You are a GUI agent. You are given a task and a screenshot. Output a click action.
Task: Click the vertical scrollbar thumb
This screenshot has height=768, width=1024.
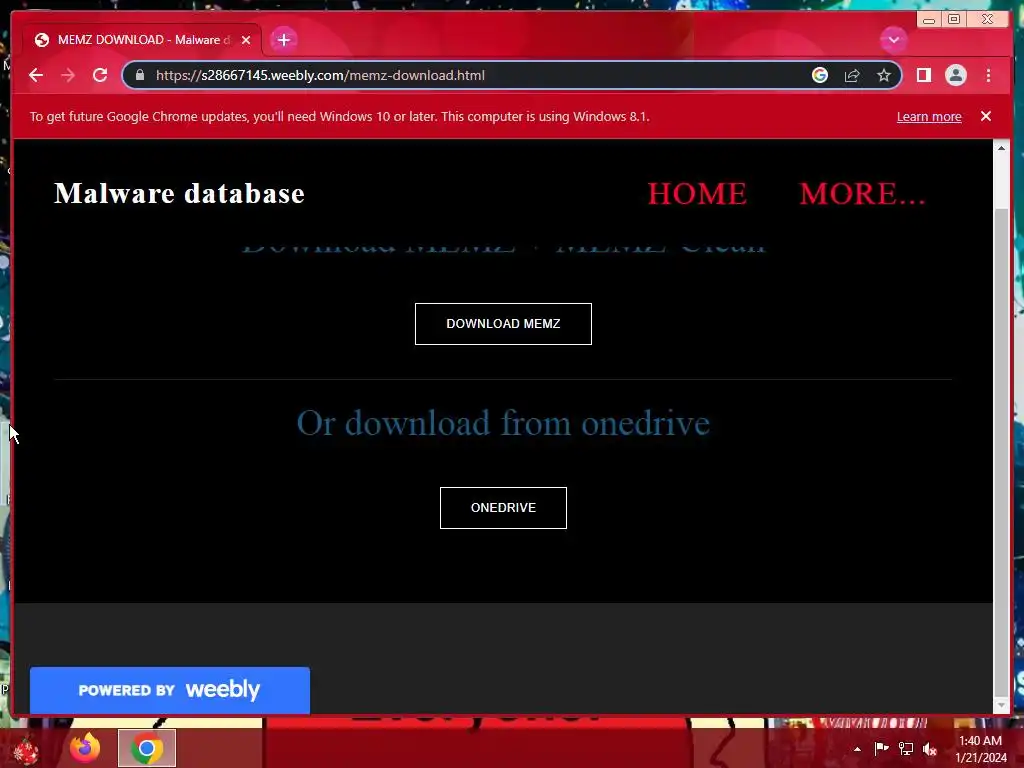1000,453
